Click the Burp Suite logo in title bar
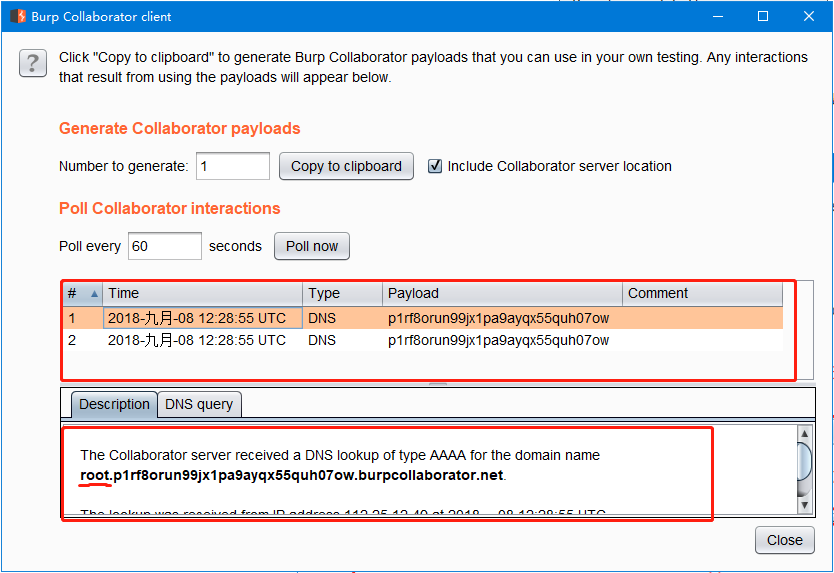 [18, 16]
